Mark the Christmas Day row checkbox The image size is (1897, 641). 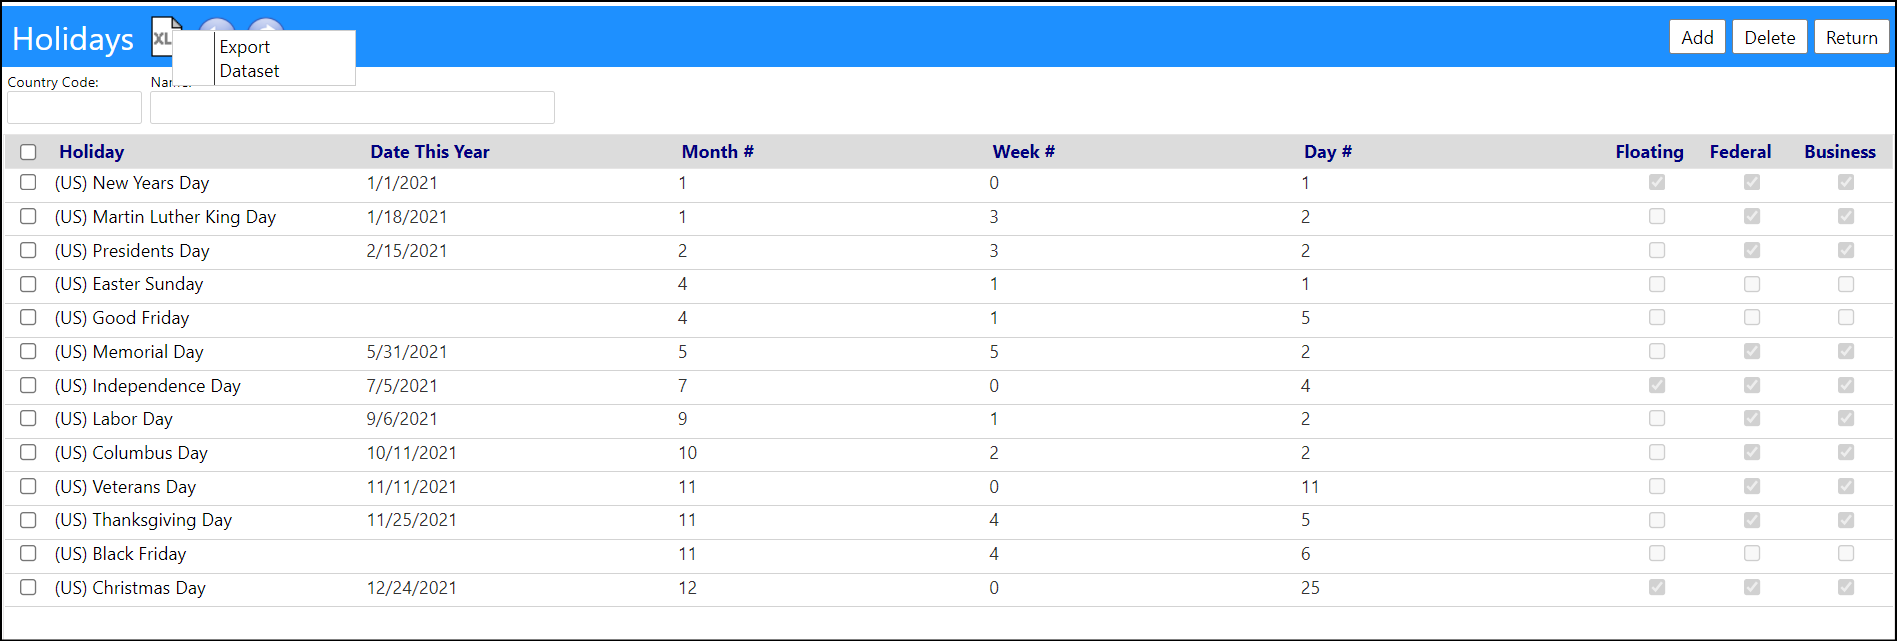[28, 588]
